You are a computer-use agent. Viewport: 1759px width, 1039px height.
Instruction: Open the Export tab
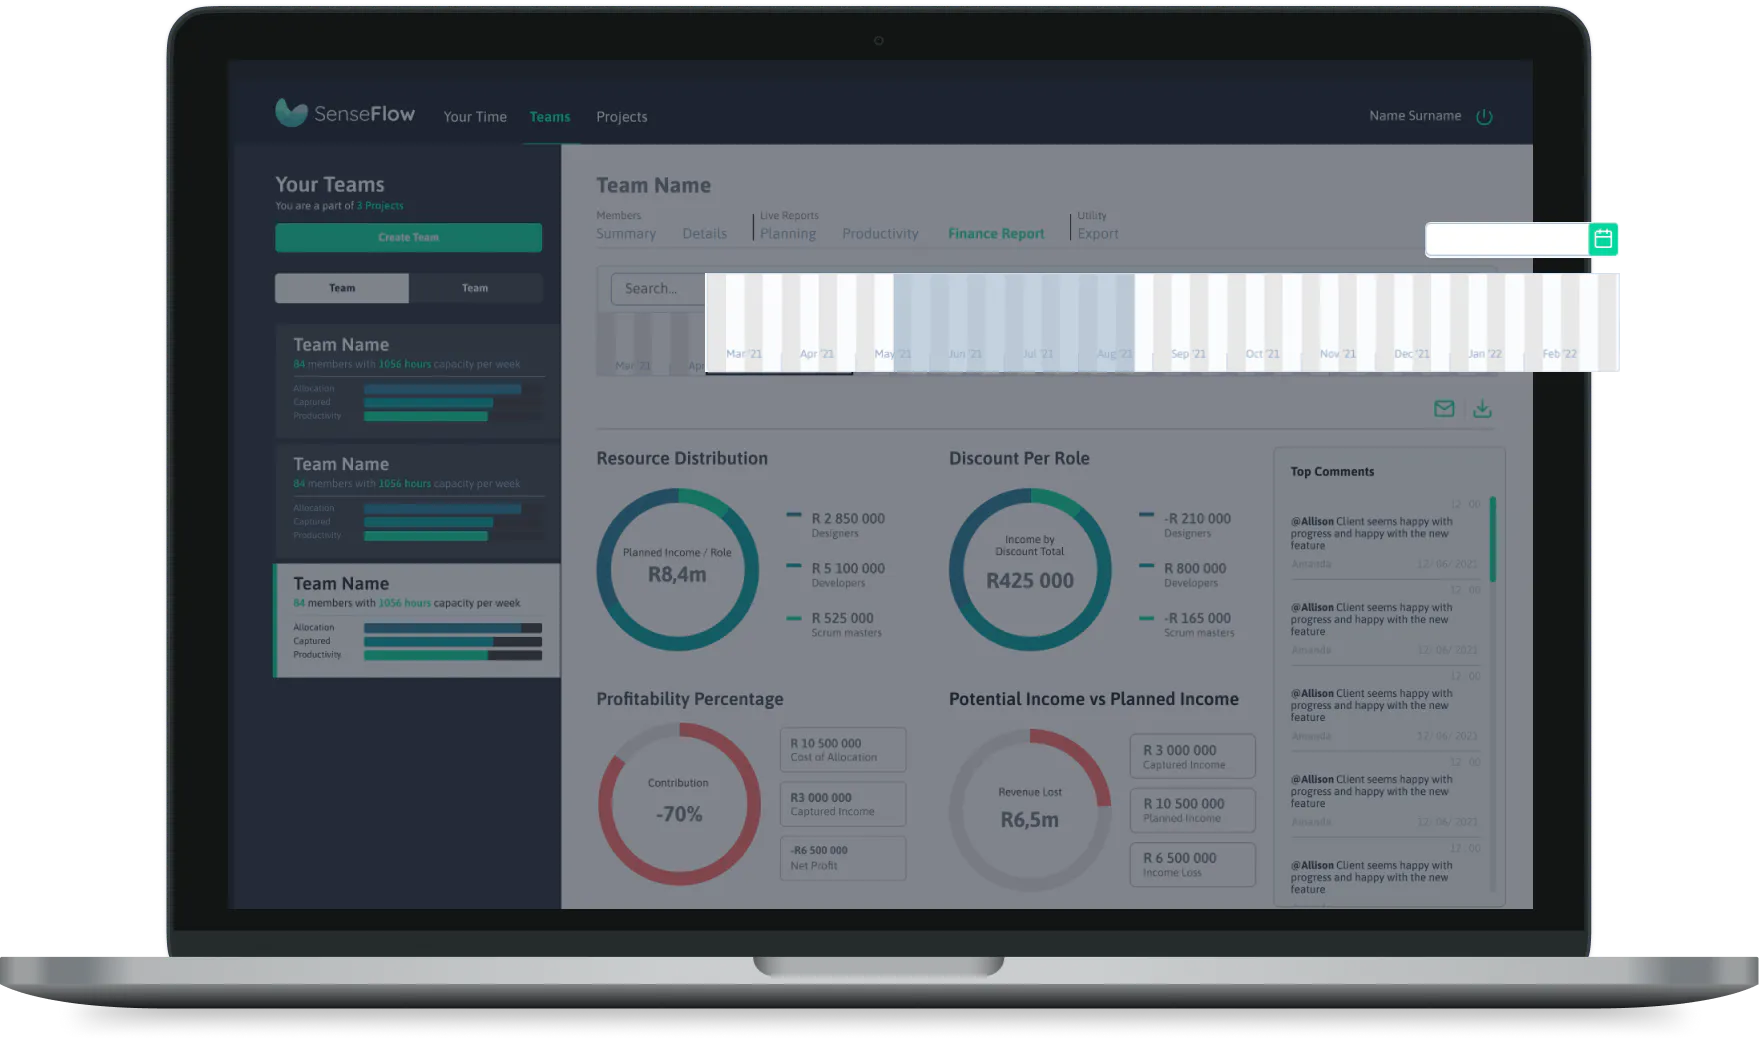click(x=1098, y=234)
